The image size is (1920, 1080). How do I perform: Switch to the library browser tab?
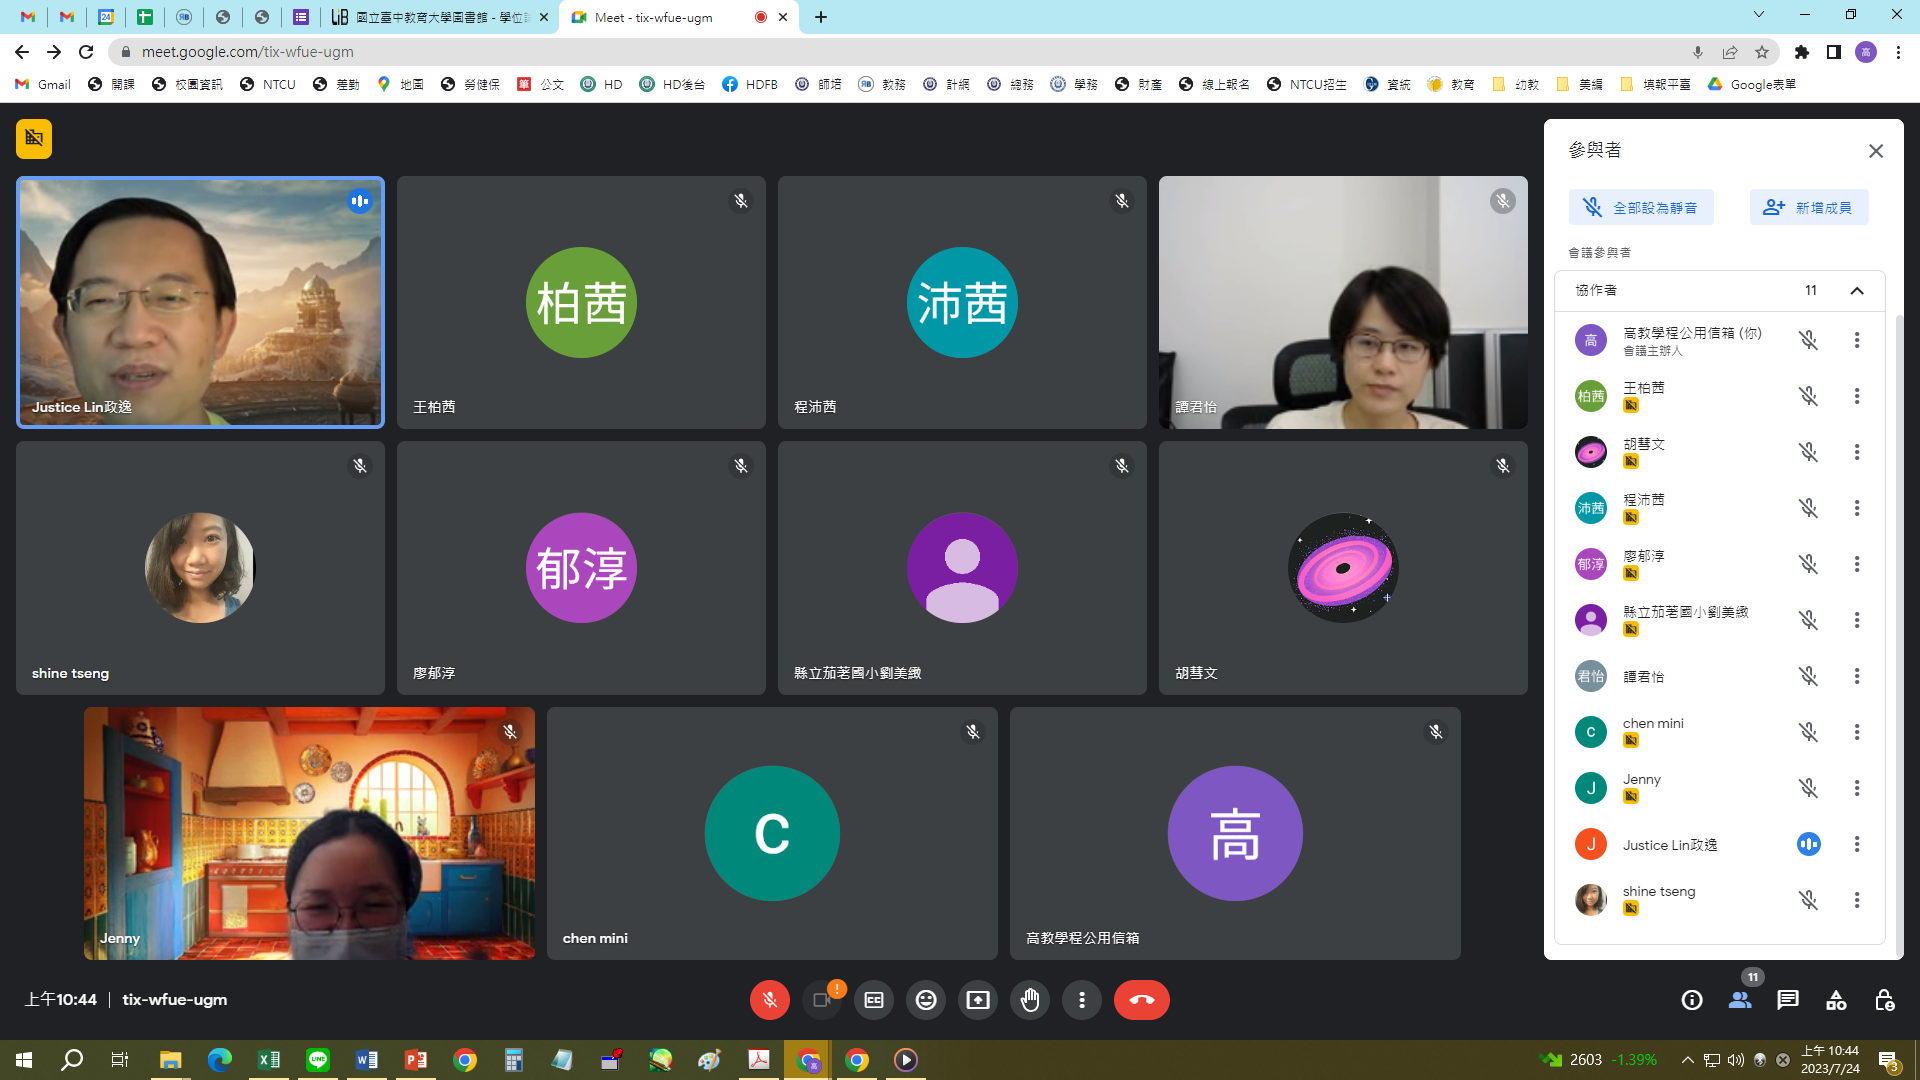pos(440,17)
